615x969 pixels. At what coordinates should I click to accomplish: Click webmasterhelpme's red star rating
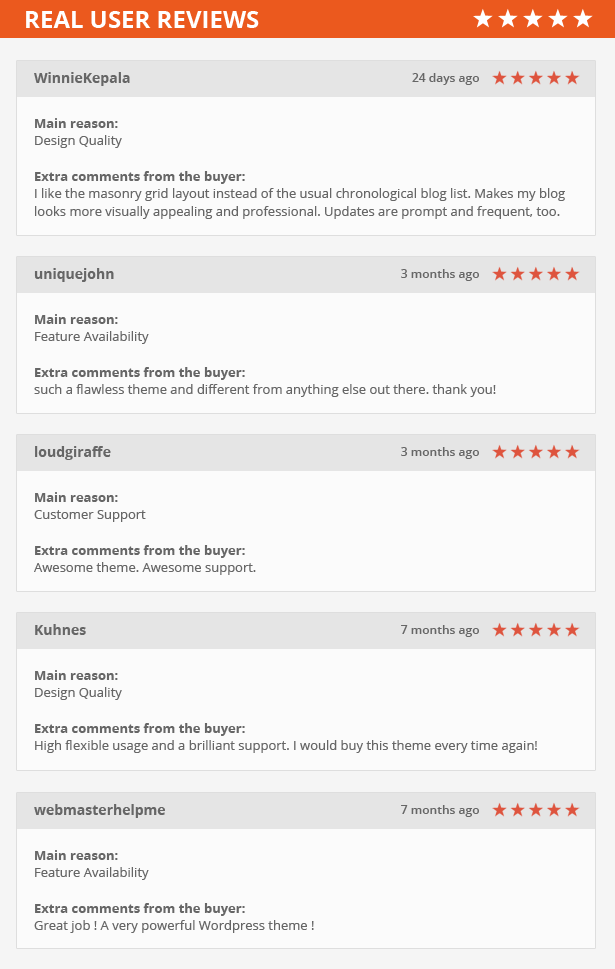[536, 810]
